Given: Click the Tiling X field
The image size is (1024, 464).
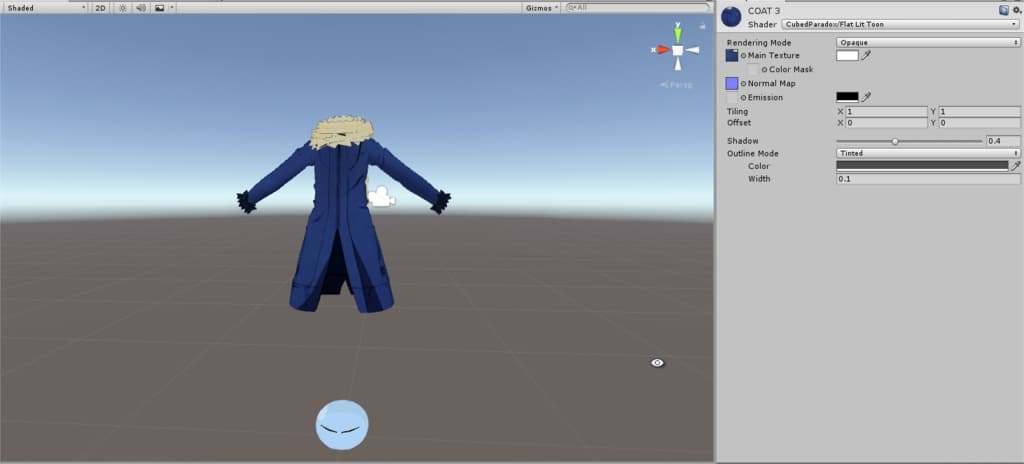Looking at the screenshot, I should point(886,112).
